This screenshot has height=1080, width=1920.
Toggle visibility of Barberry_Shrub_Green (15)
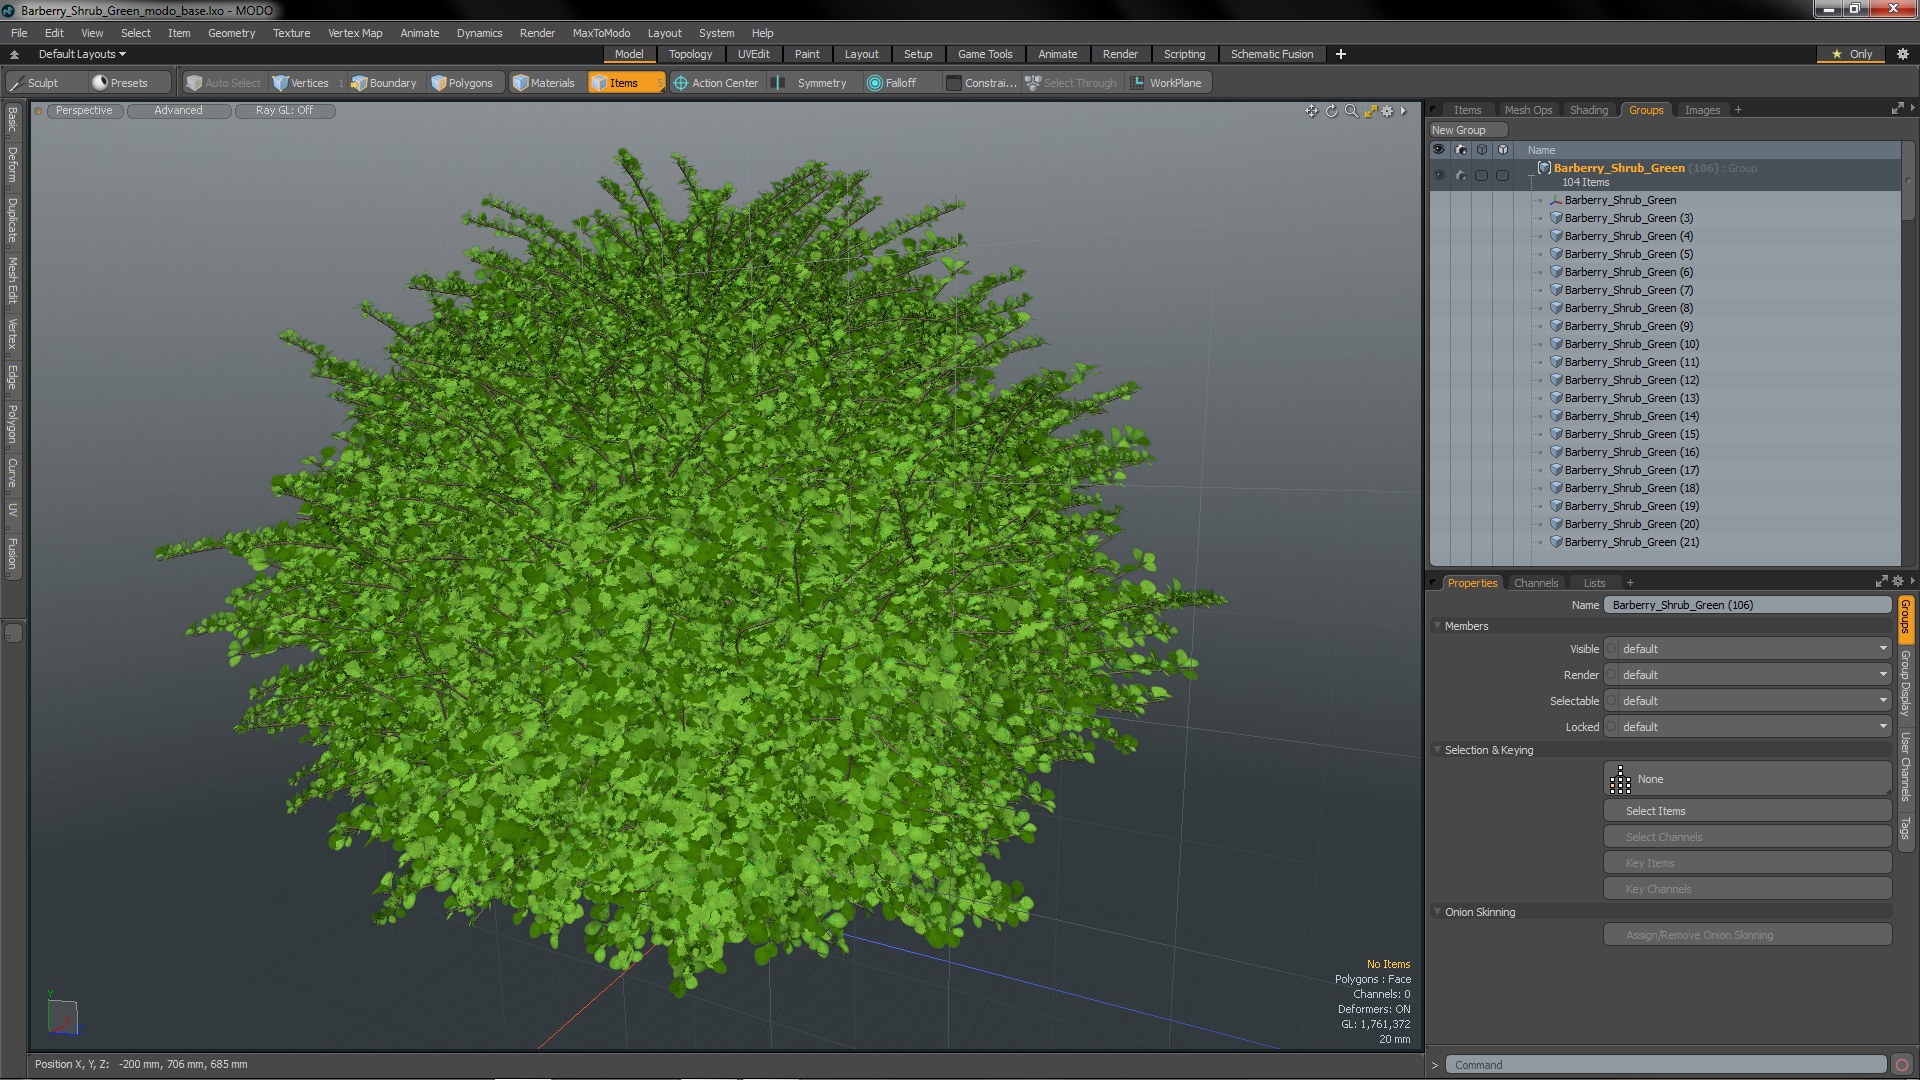point(1439,434)
